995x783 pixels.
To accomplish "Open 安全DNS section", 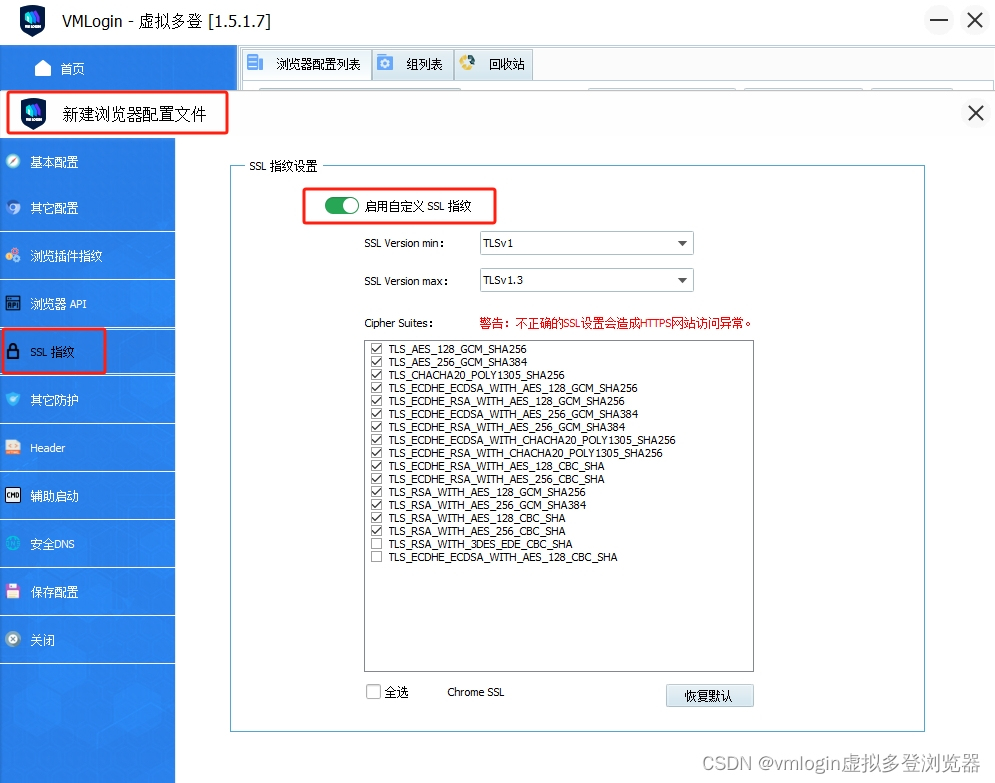I will click(88, 544).
